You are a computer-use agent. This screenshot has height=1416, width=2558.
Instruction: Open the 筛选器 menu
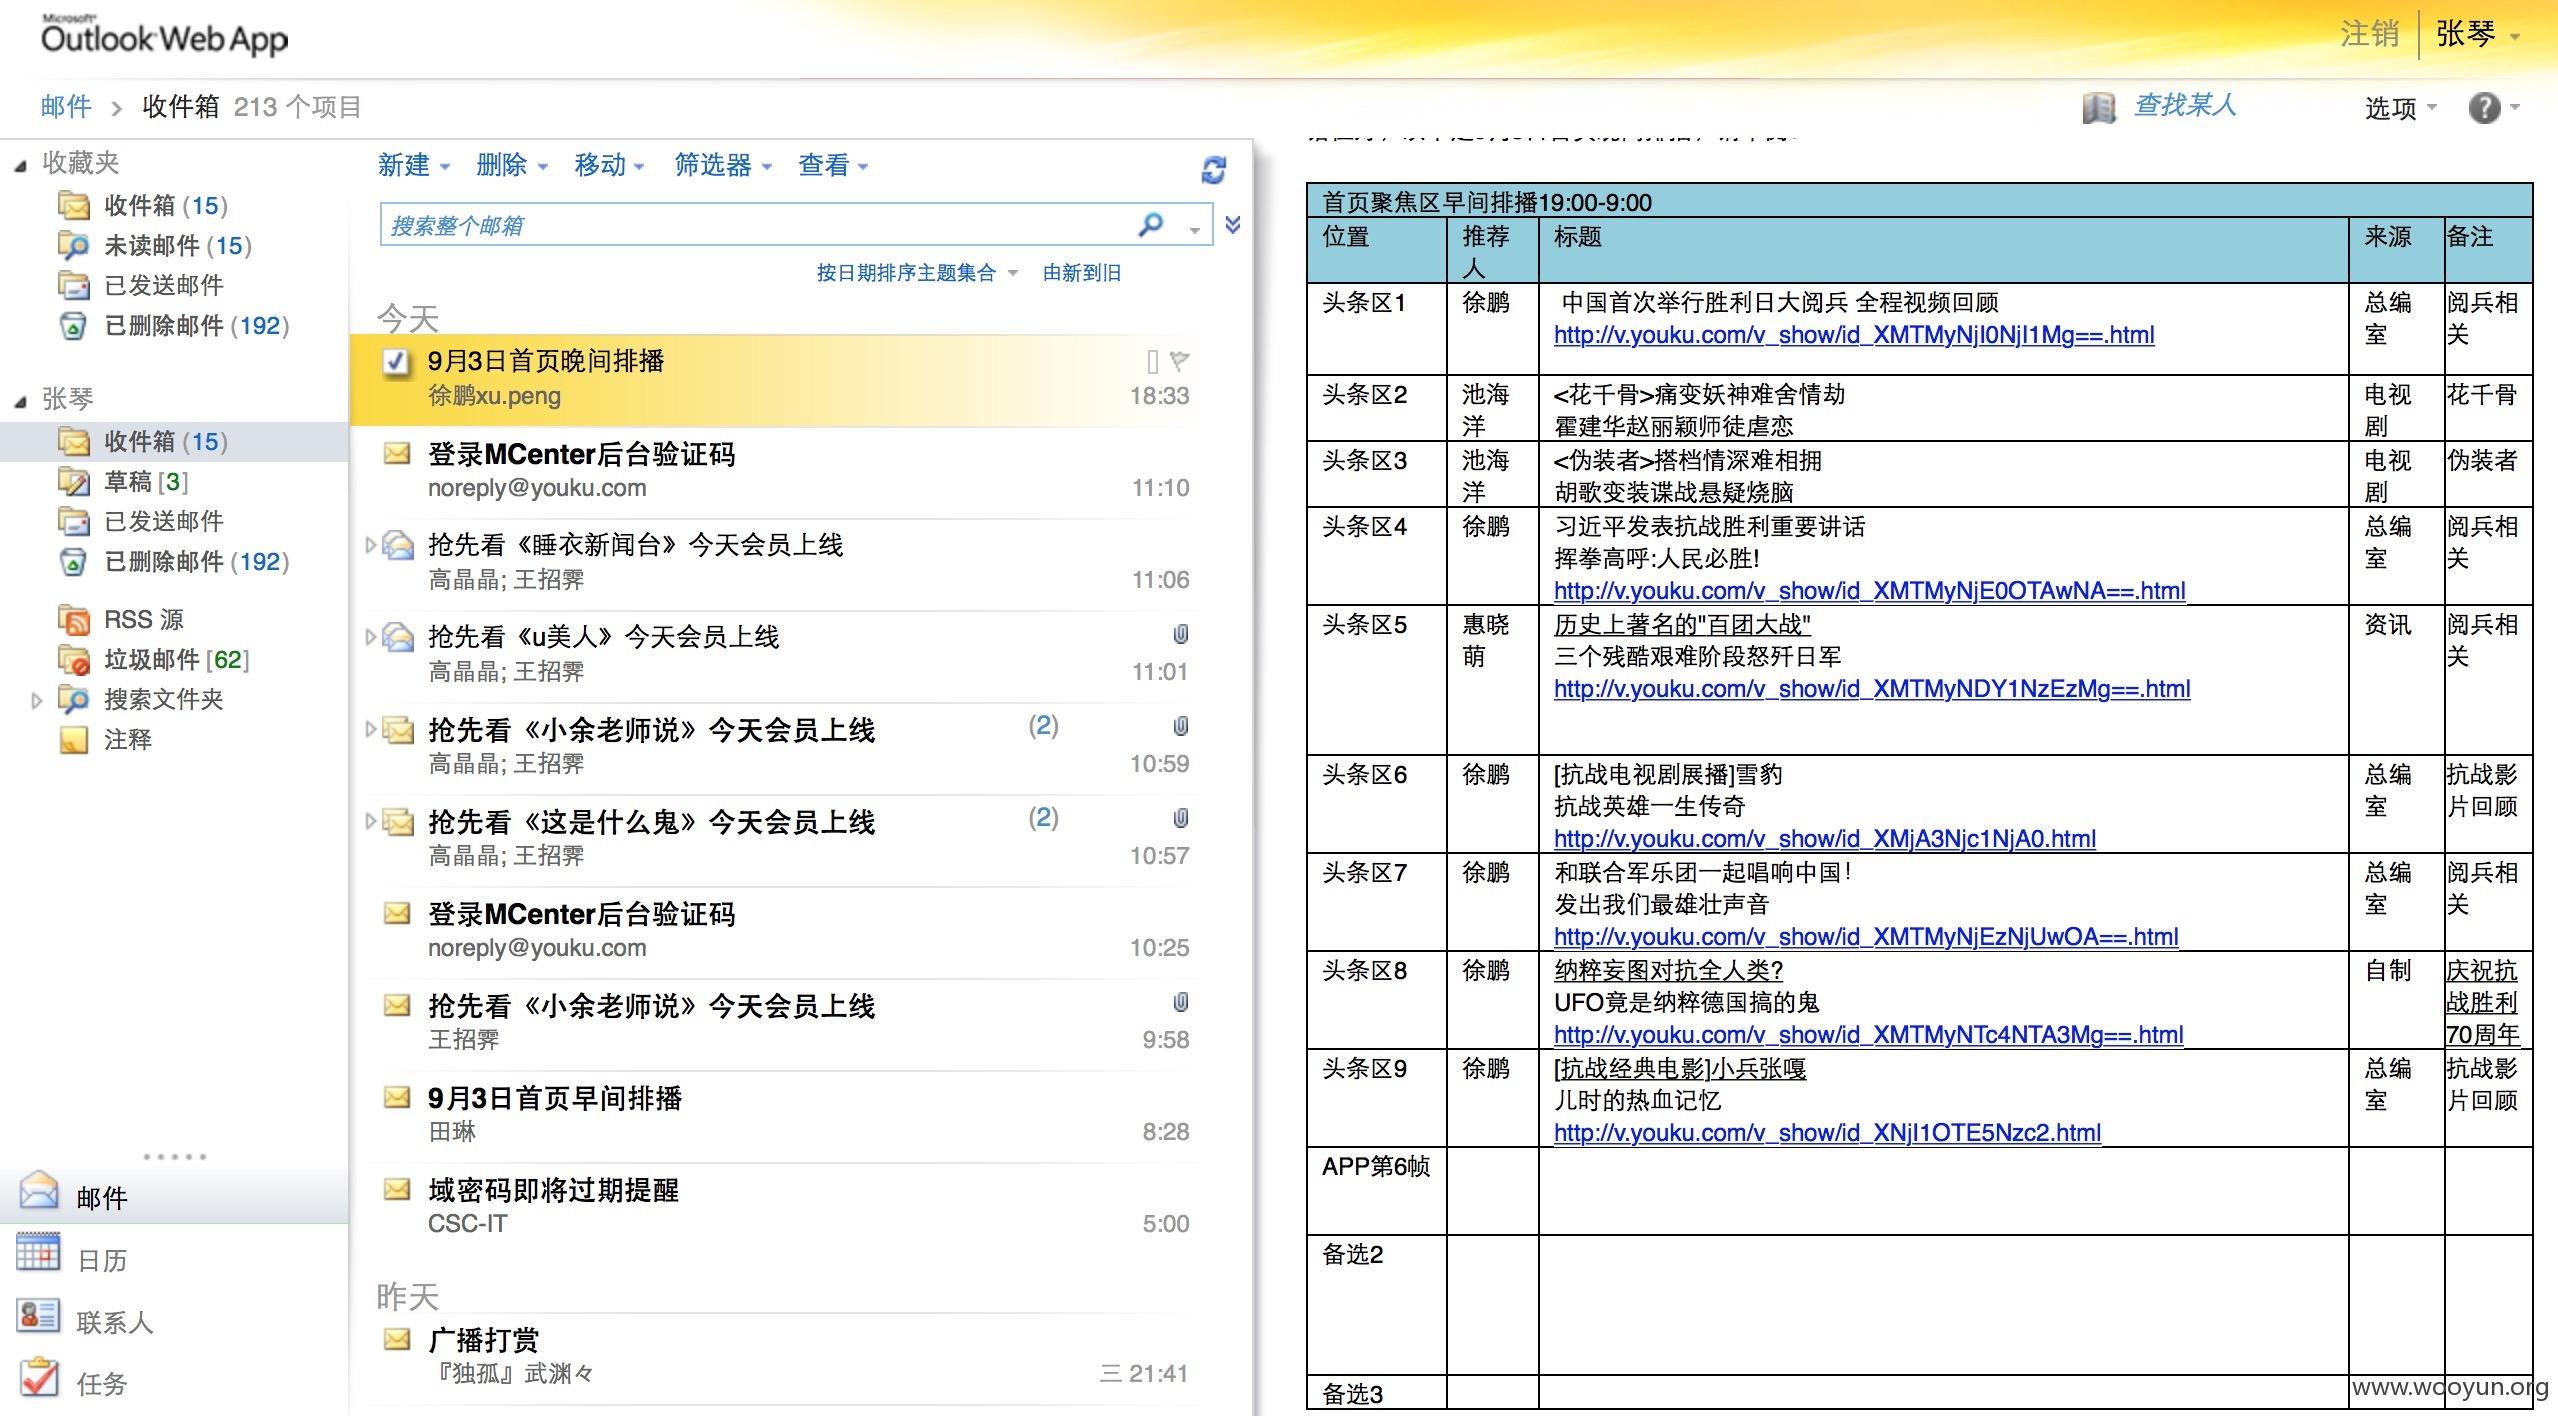723,165
